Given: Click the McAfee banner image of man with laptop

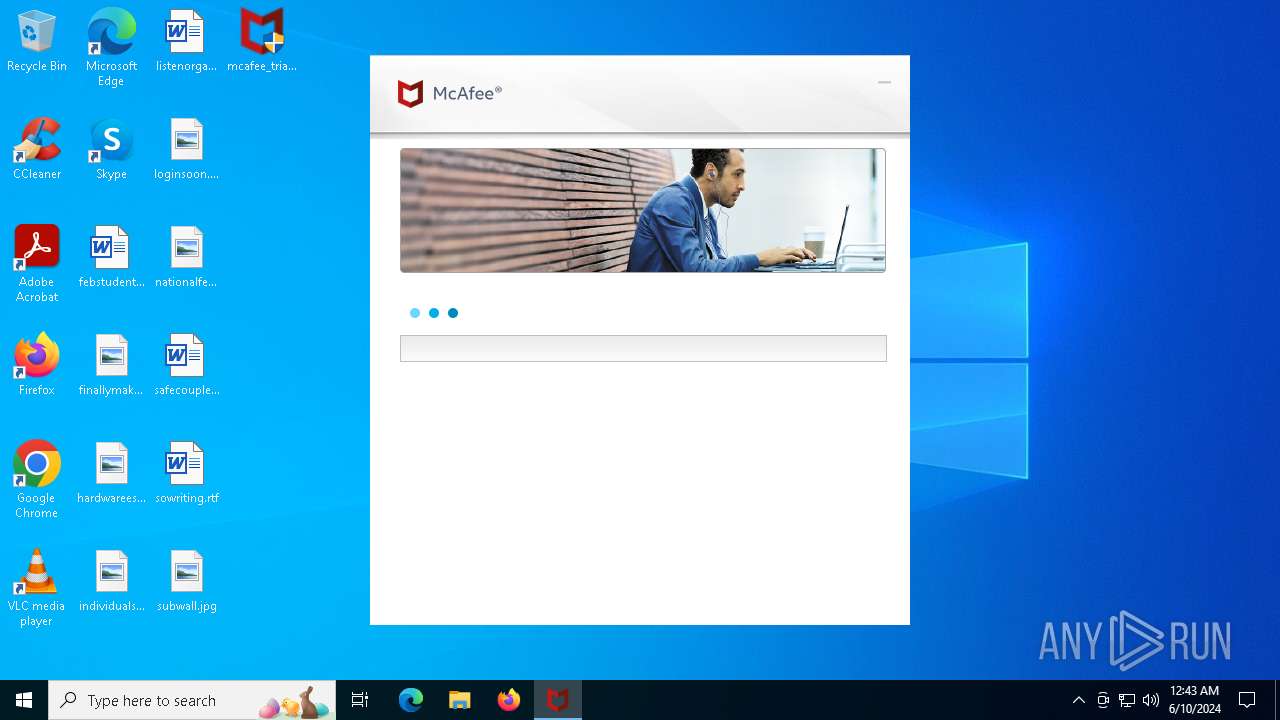Looking at the screenshot, I should [x=643, y=210].
